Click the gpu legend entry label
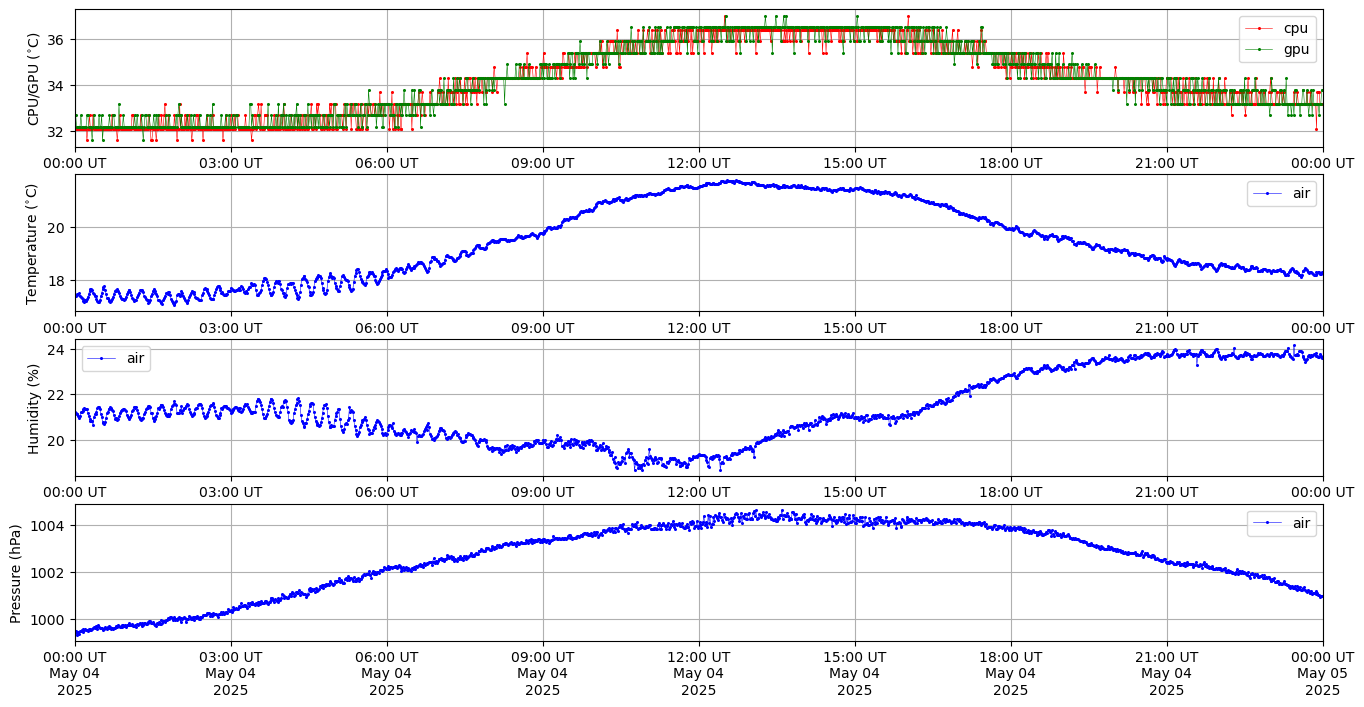Screen dimensions: 1364x707 (1295, 49)
